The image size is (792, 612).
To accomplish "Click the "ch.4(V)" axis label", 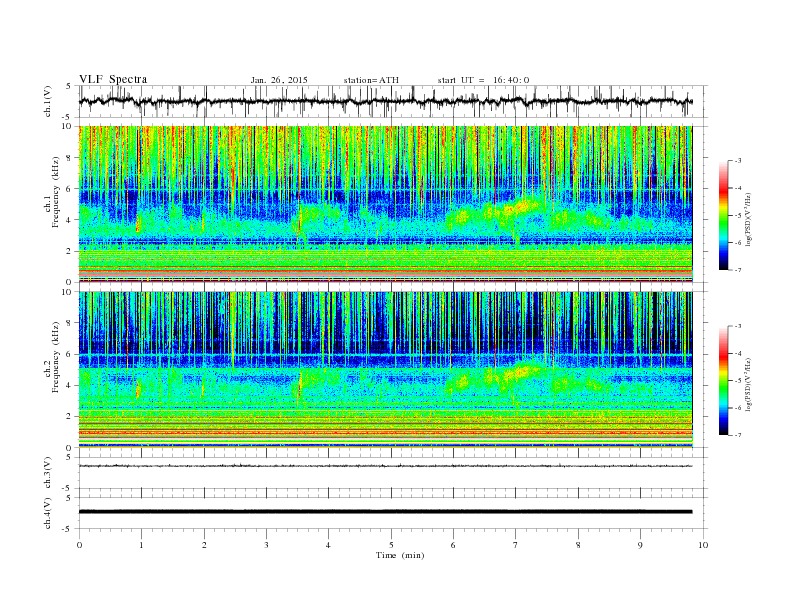I will click(x=47, y=513).
